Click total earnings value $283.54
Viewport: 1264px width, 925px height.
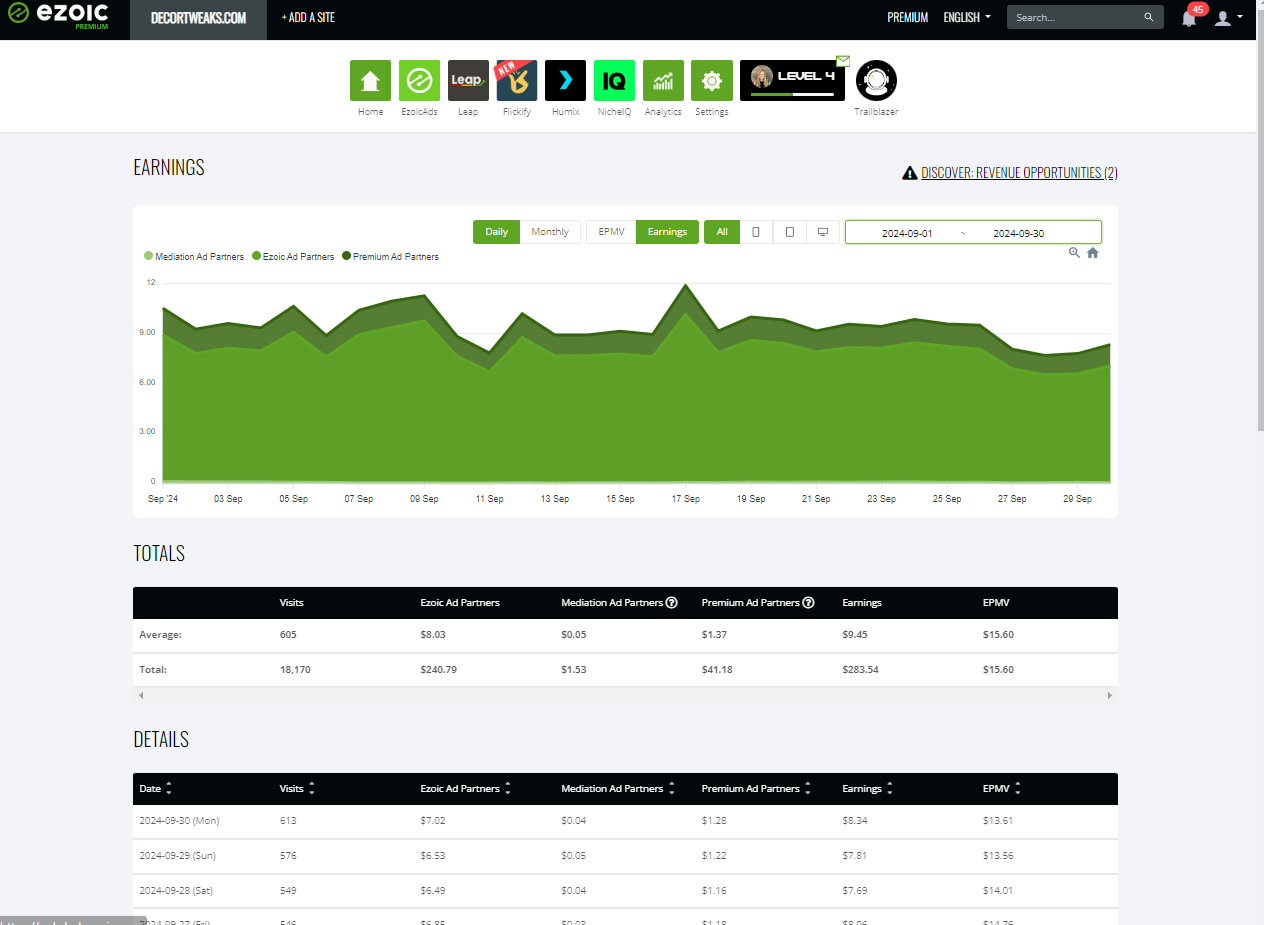[x=861, y=670]
